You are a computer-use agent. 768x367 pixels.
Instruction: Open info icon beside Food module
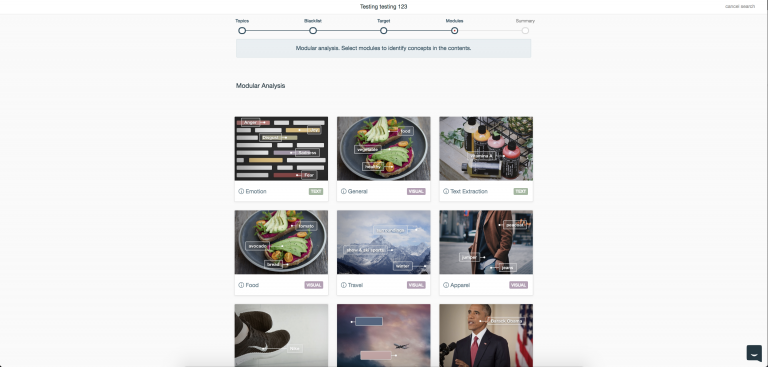(241, 285)
